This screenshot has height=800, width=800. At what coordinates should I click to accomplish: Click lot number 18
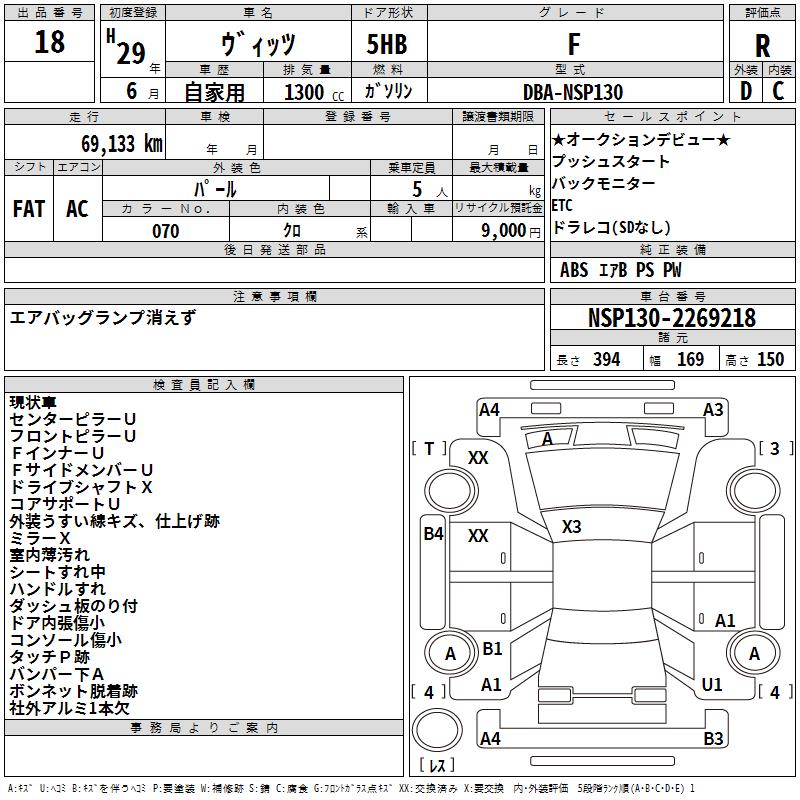pos(49,42)
